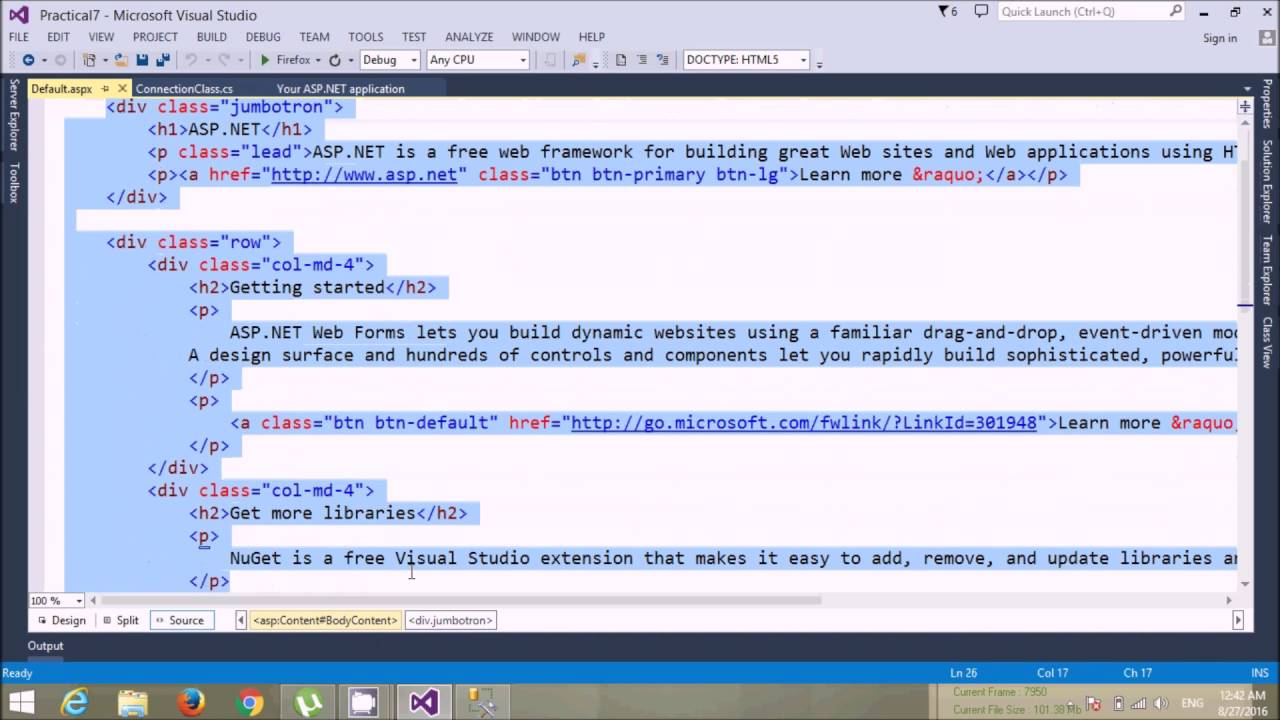Click the Find in Files toolbar icon
This screenshot has width=1280, height=720.
(578, 60)
